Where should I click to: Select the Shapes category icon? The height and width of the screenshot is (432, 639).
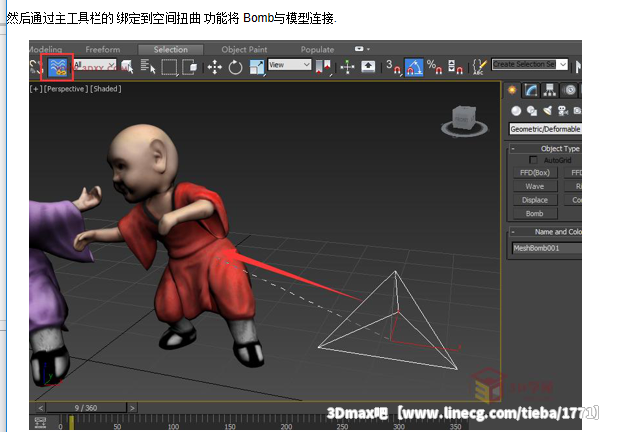click(531, 111)
